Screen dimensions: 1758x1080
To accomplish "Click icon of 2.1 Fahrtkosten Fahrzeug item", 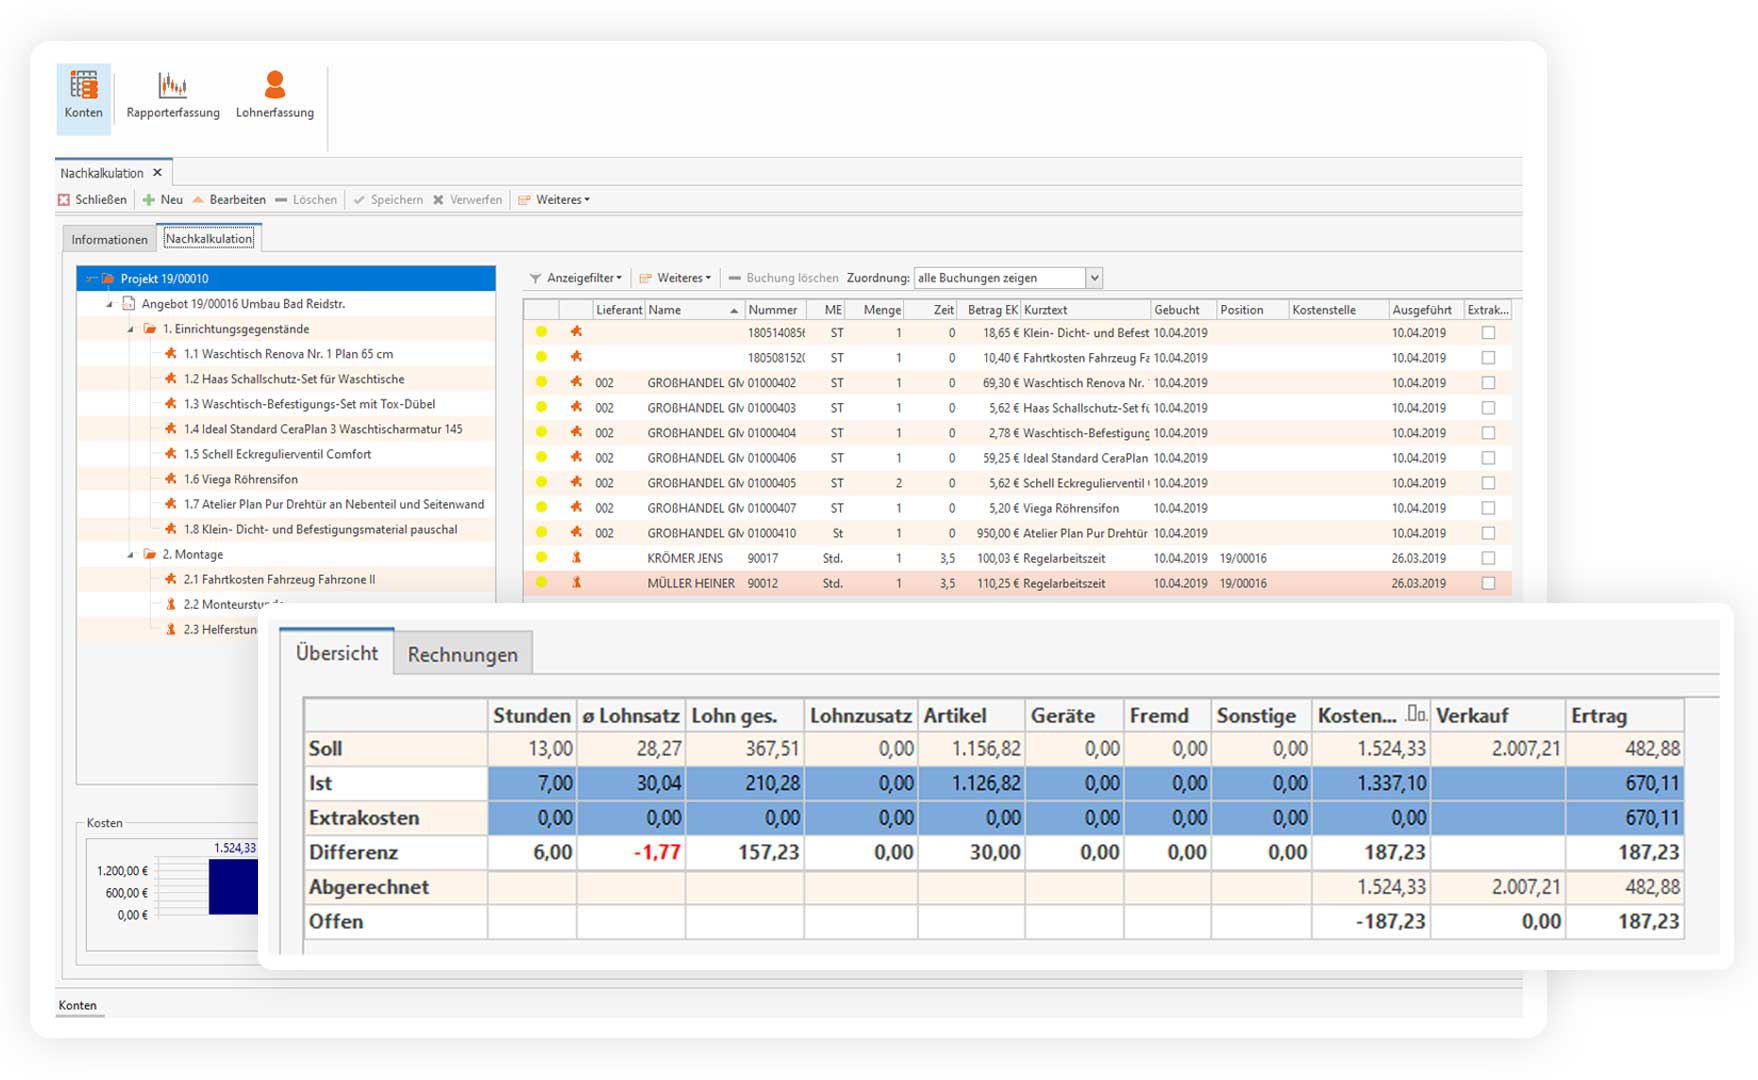I will 171,579.
